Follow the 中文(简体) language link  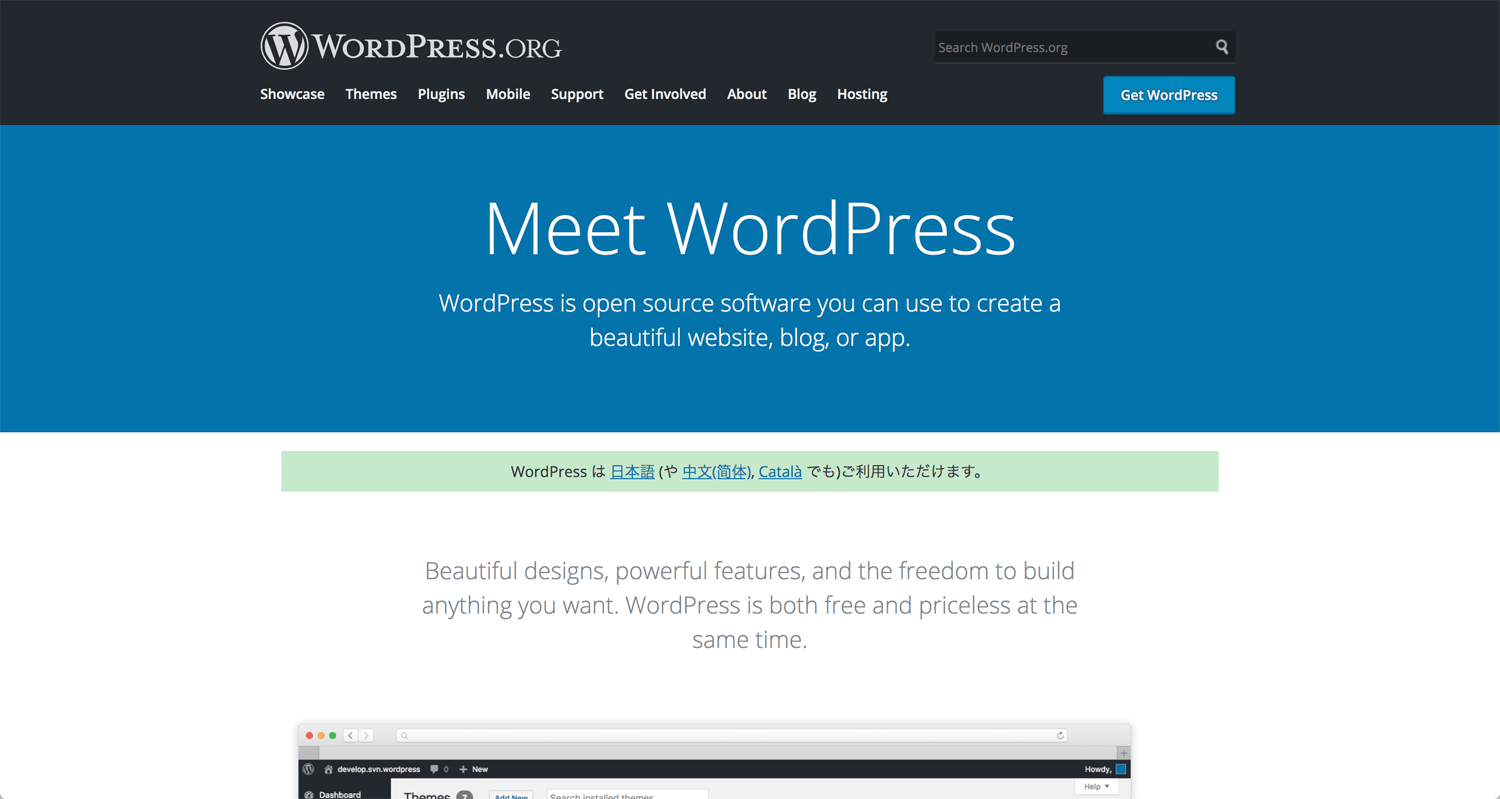716,472
